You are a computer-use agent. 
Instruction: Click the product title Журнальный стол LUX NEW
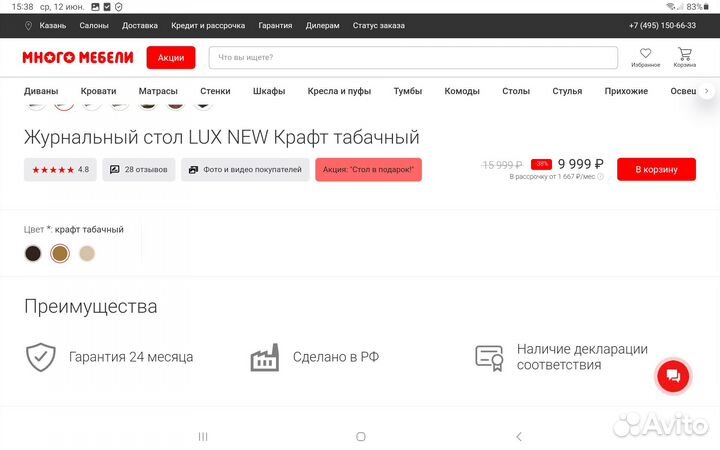(x=221, y=137)
